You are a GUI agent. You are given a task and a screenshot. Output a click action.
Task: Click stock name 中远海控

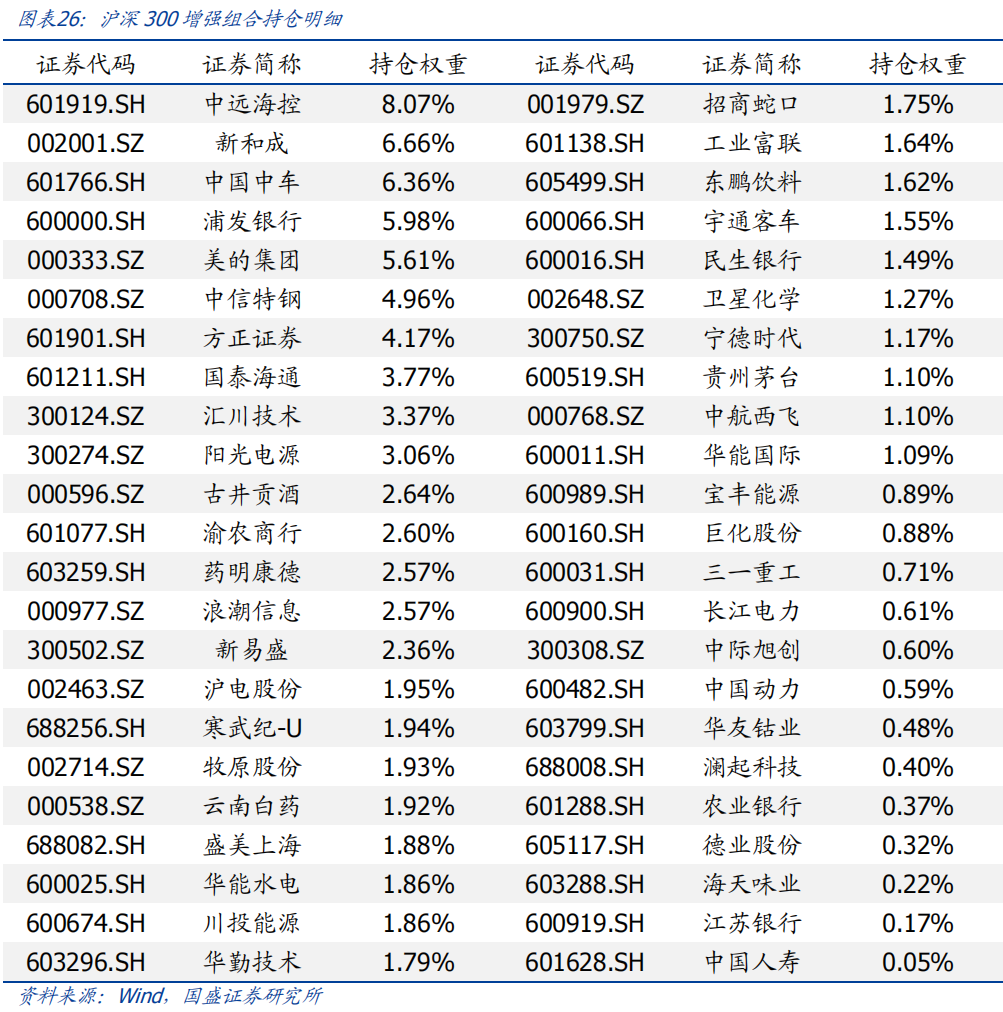(x=252, y=105)
